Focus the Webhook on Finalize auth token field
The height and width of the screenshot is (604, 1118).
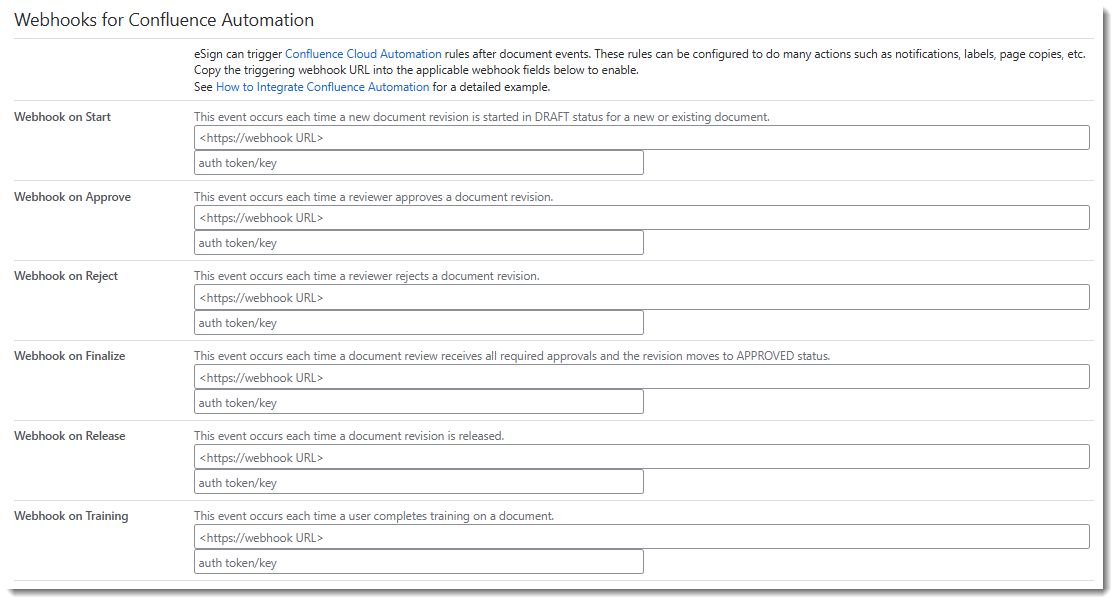[418, 403]
